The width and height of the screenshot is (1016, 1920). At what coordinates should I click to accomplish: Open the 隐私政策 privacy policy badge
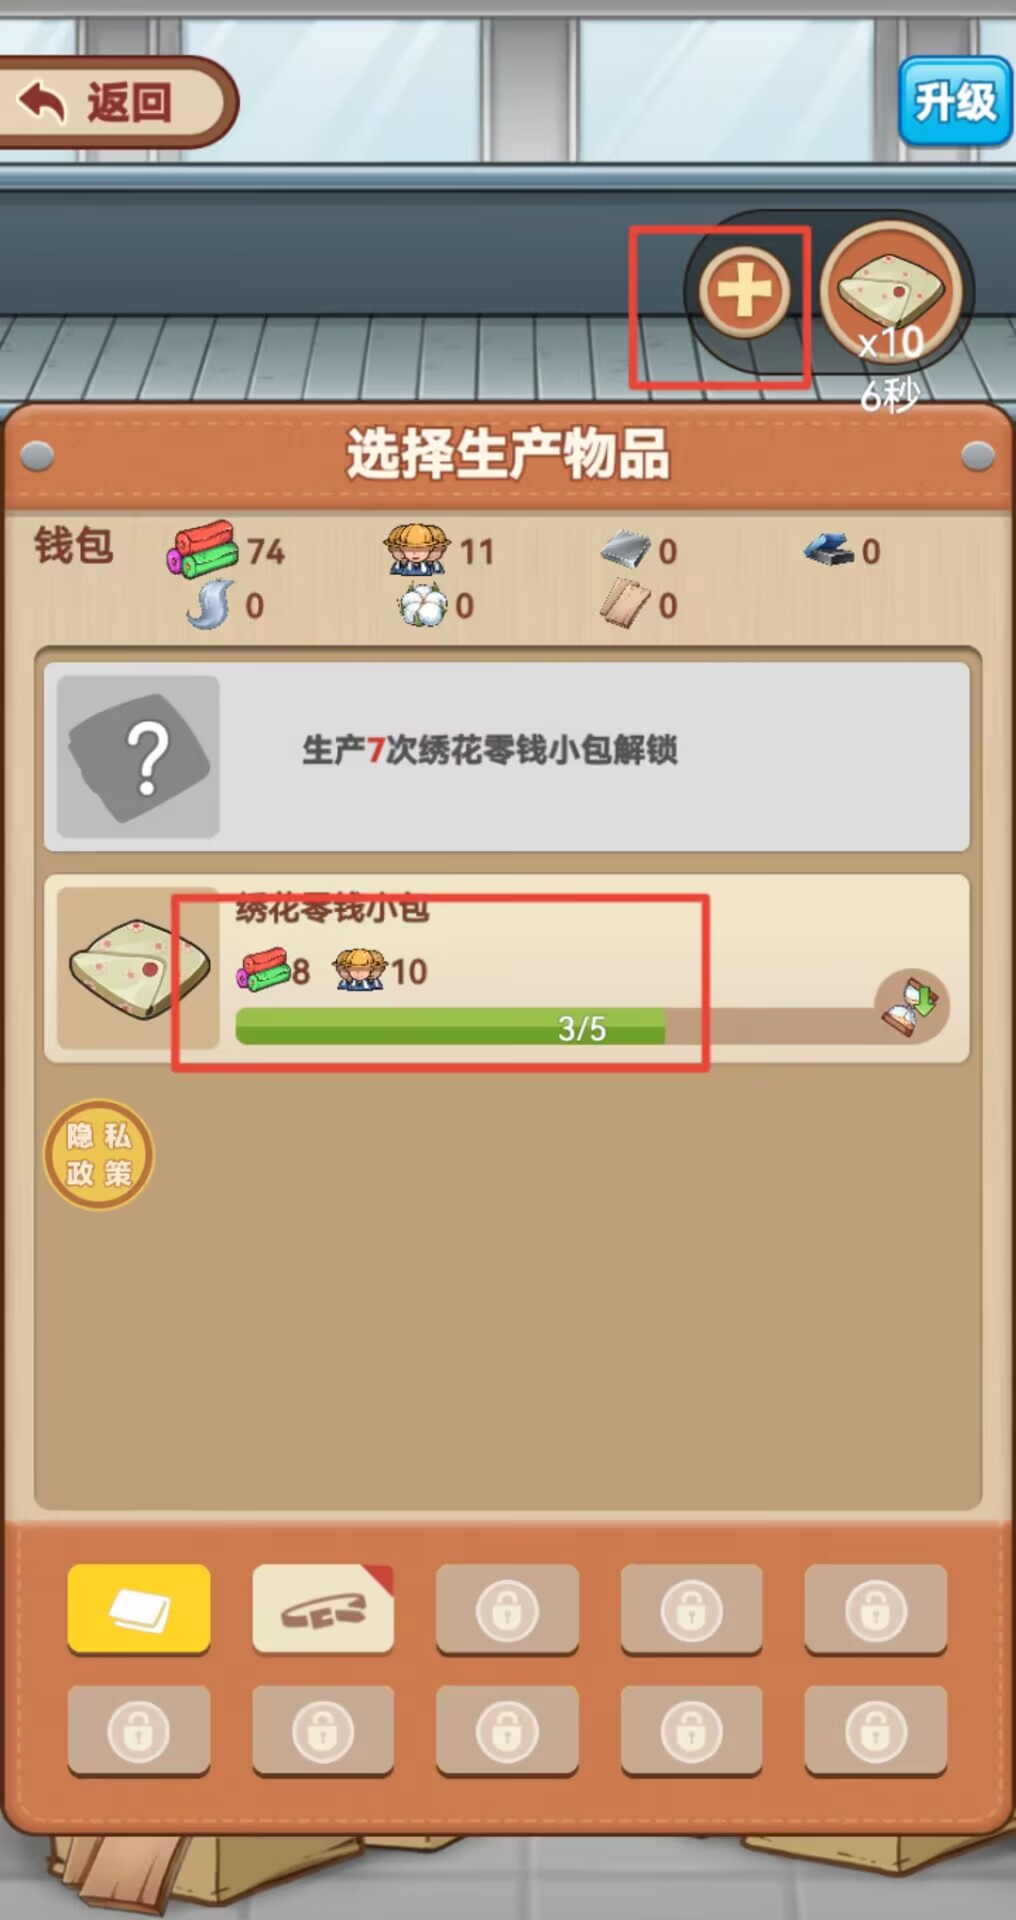(98, 1155)
